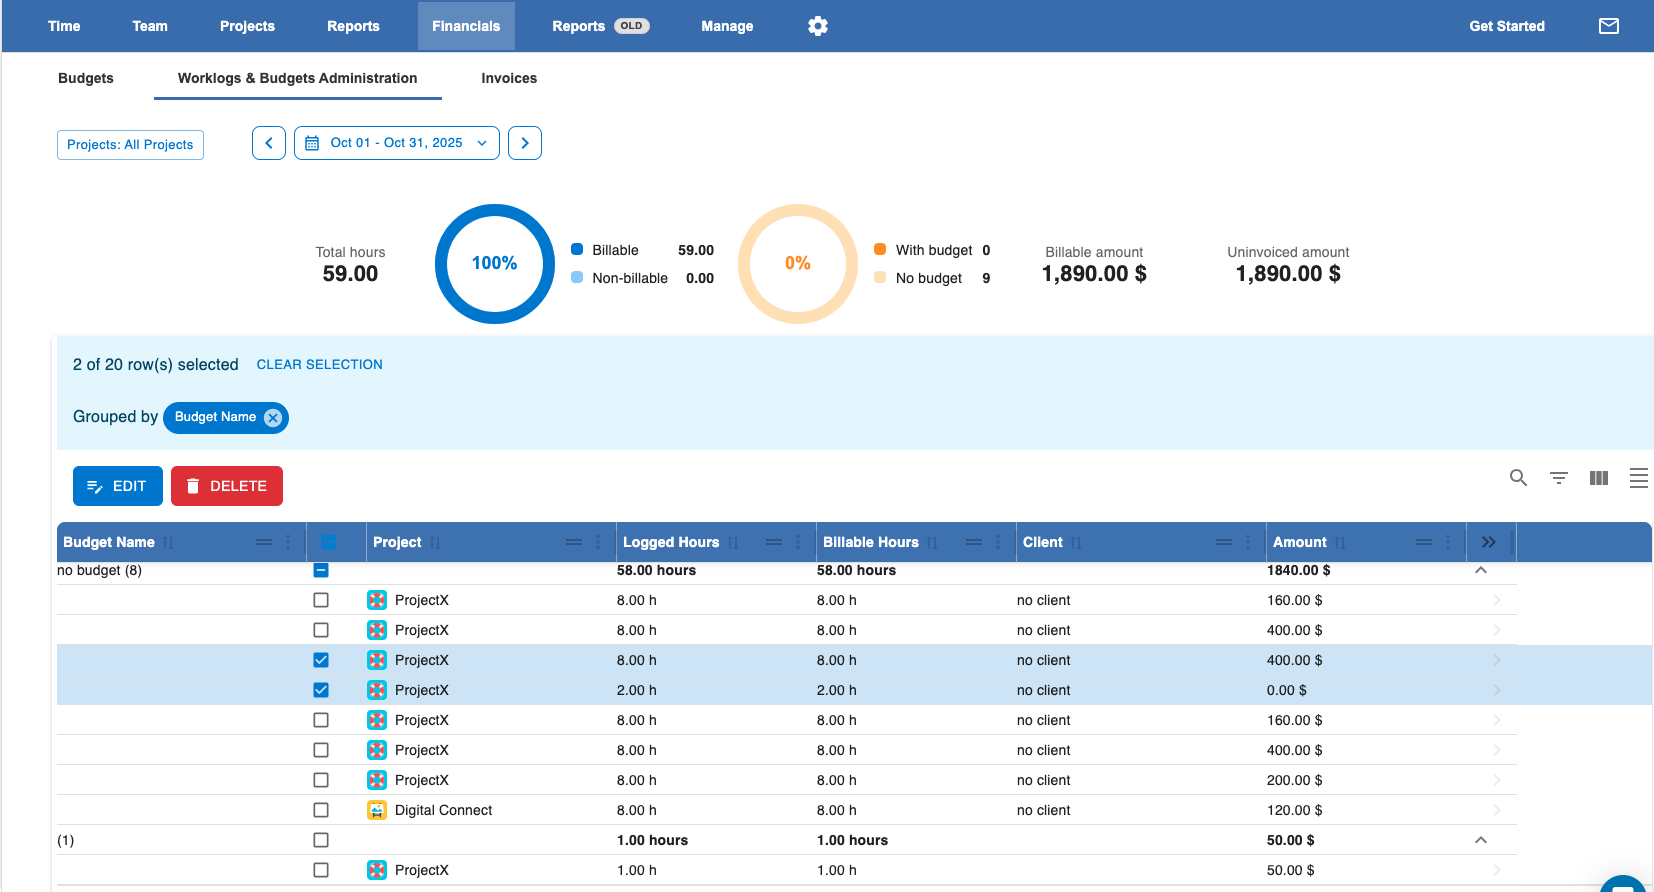The width and height of the screenshot is (1654, 892).
Task: Go to next date range arrow
Action: (525, 143)
